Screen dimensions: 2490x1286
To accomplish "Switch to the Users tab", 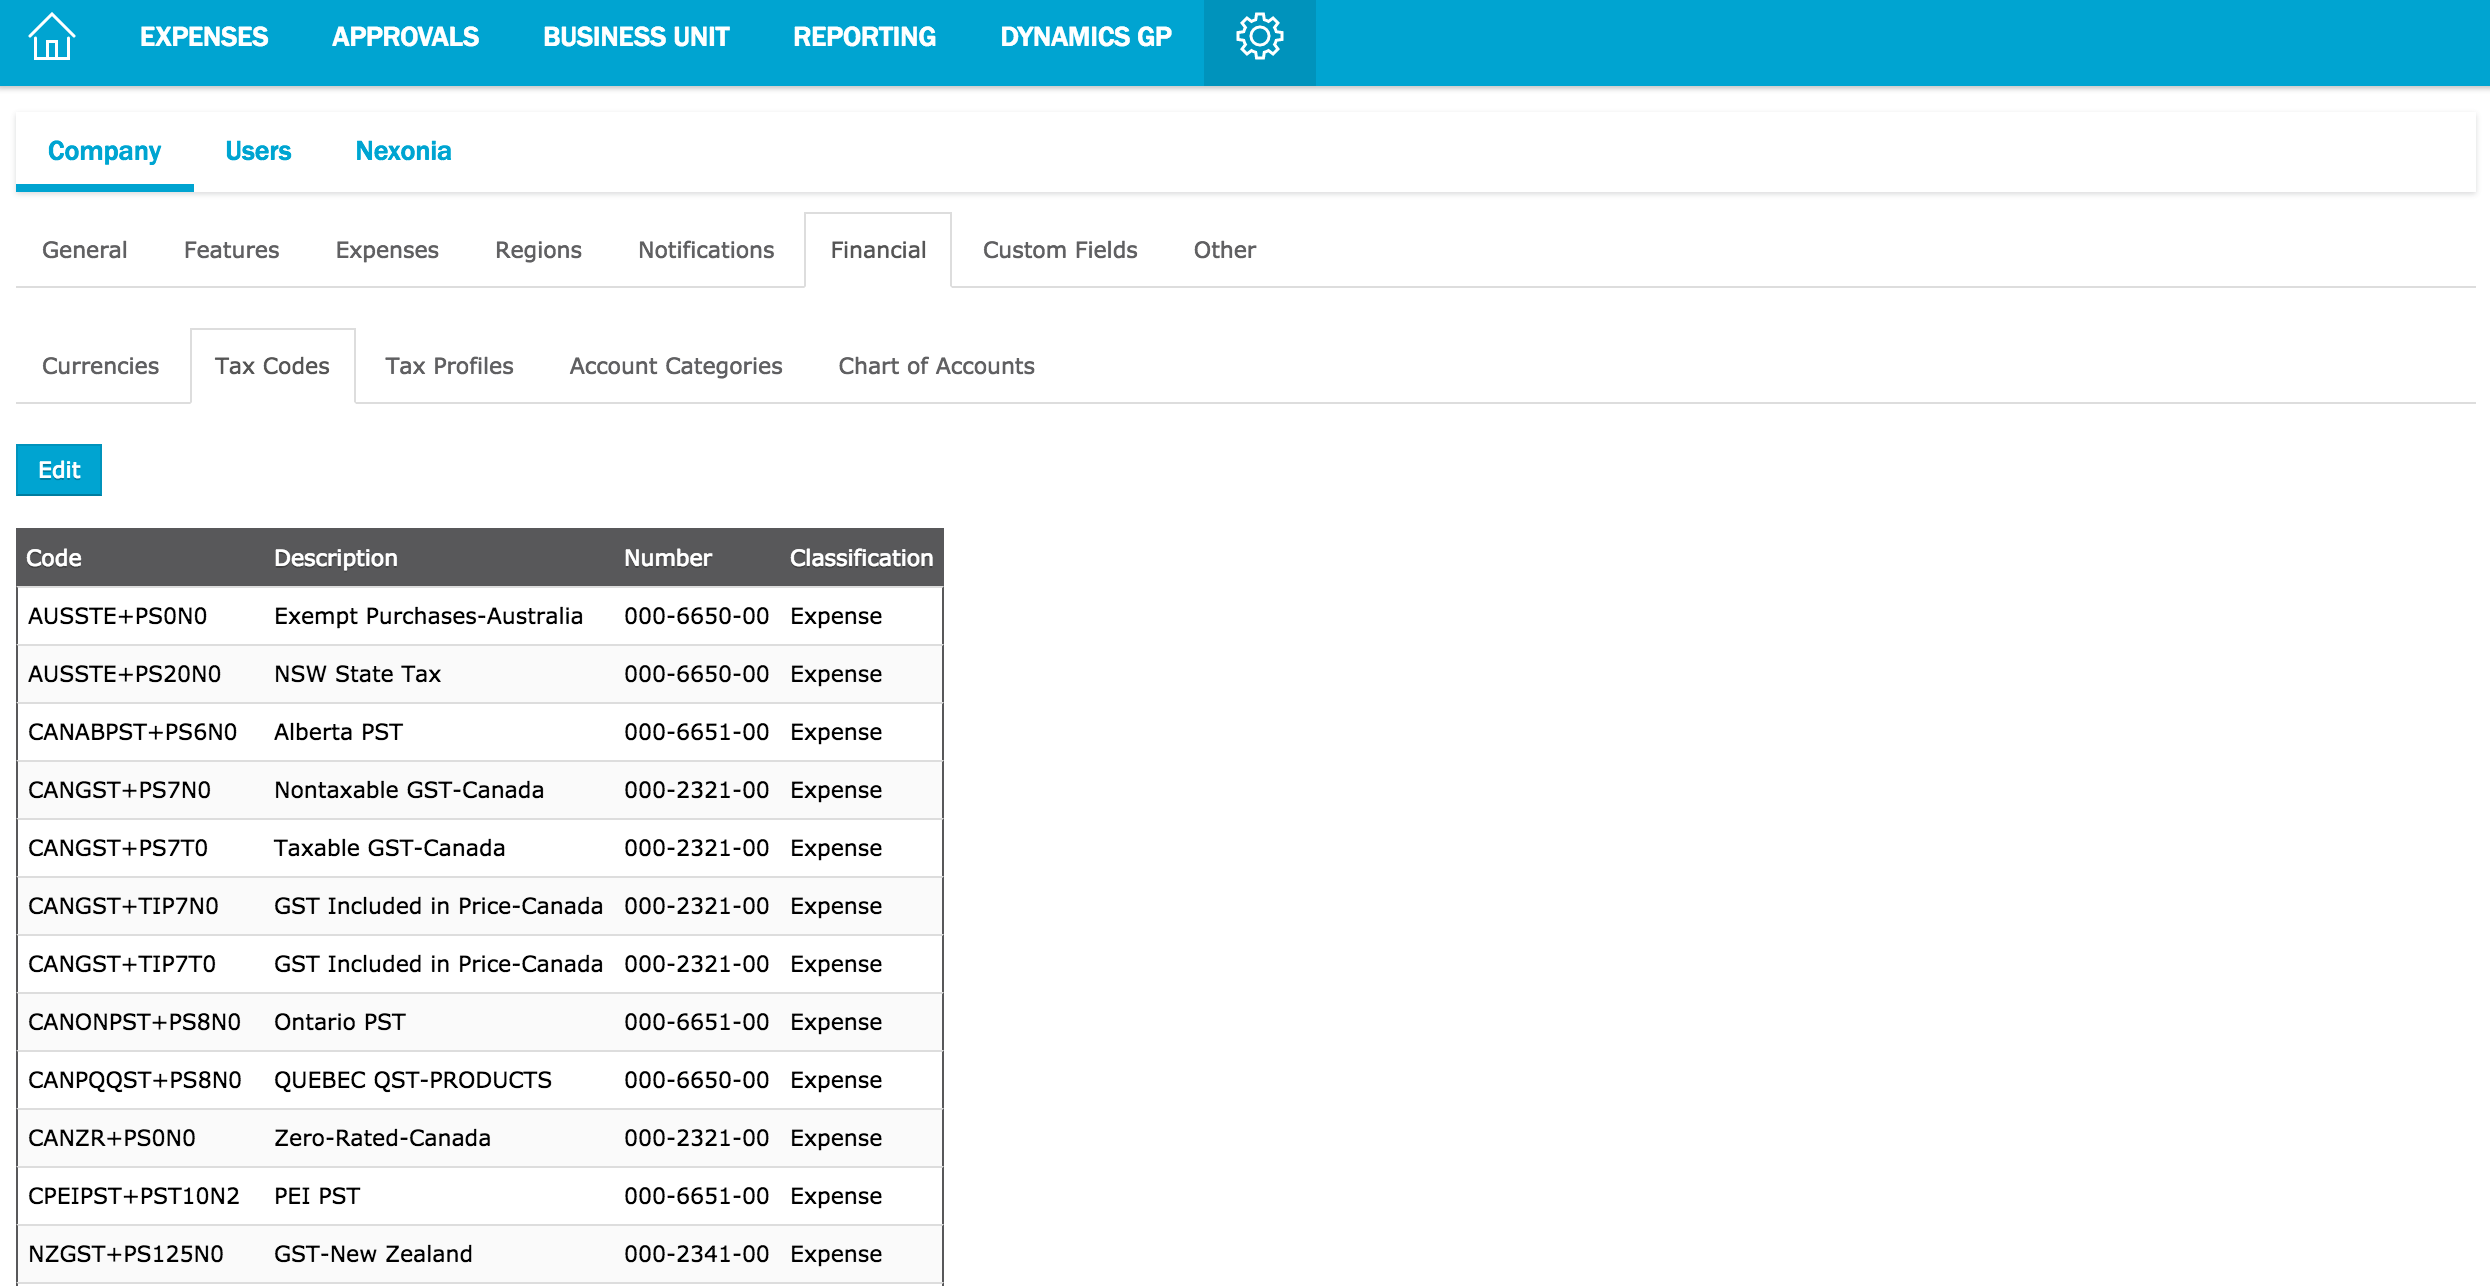I will [258, 151].
